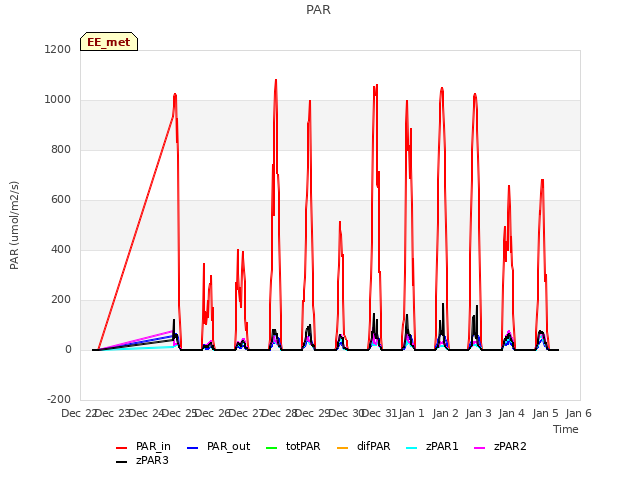640x480 pixels.
Task: Click the 200 y-axis tick label
Action: (x=61, y=300)
